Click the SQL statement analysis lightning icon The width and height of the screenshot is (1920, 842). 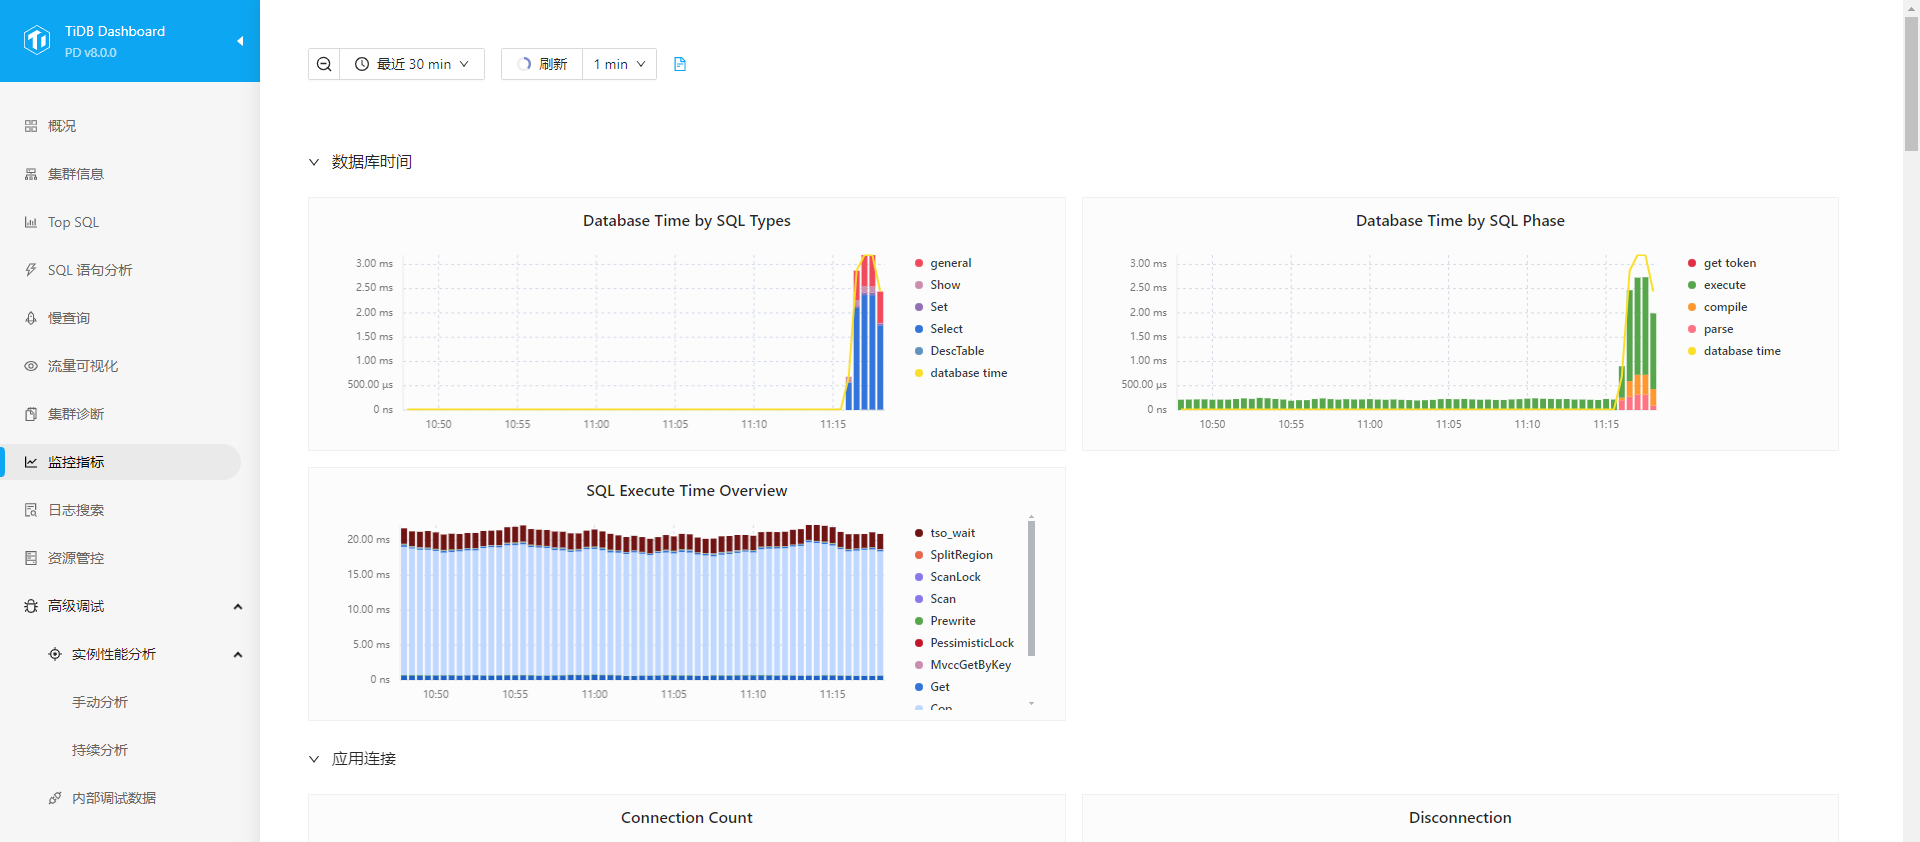(31, 270)
